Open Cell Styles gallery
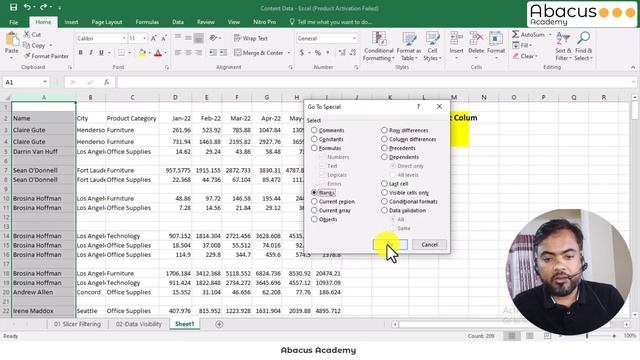The height and width of the screenshot is (360, 640). 432,47
